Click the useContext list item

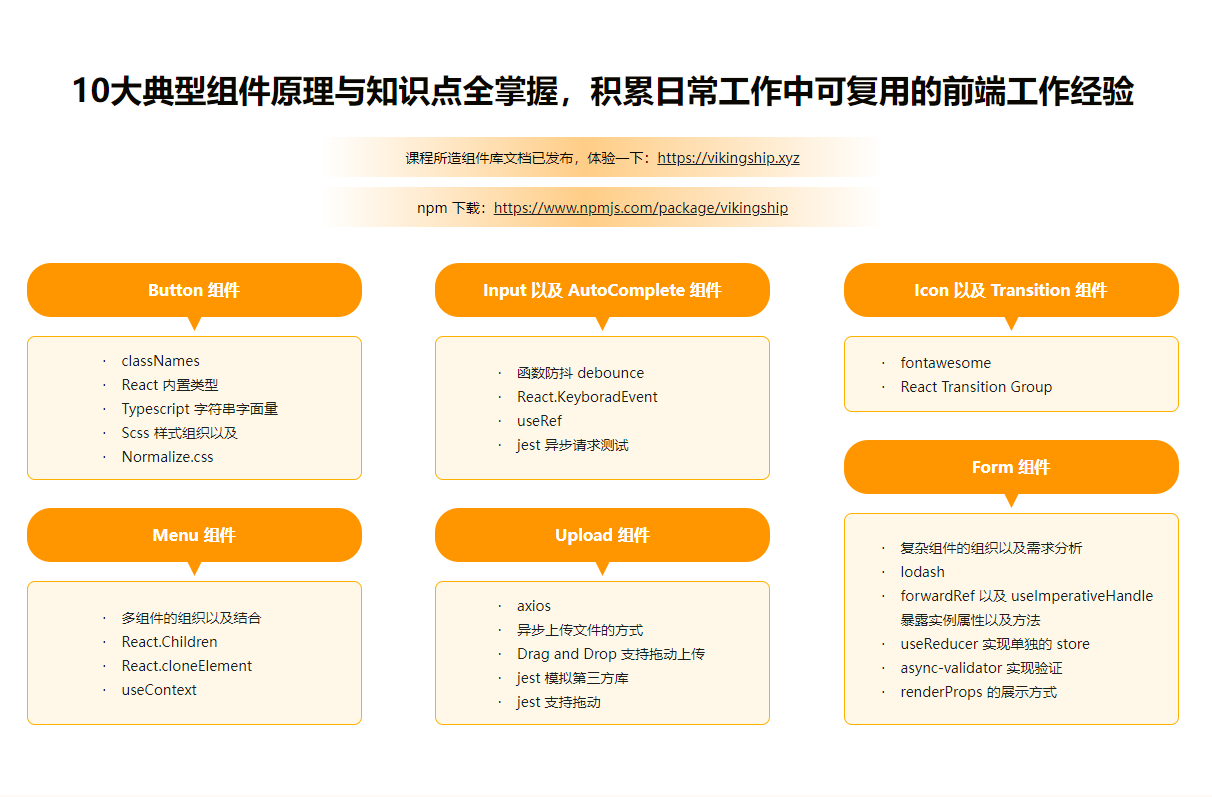click(159, 690)
